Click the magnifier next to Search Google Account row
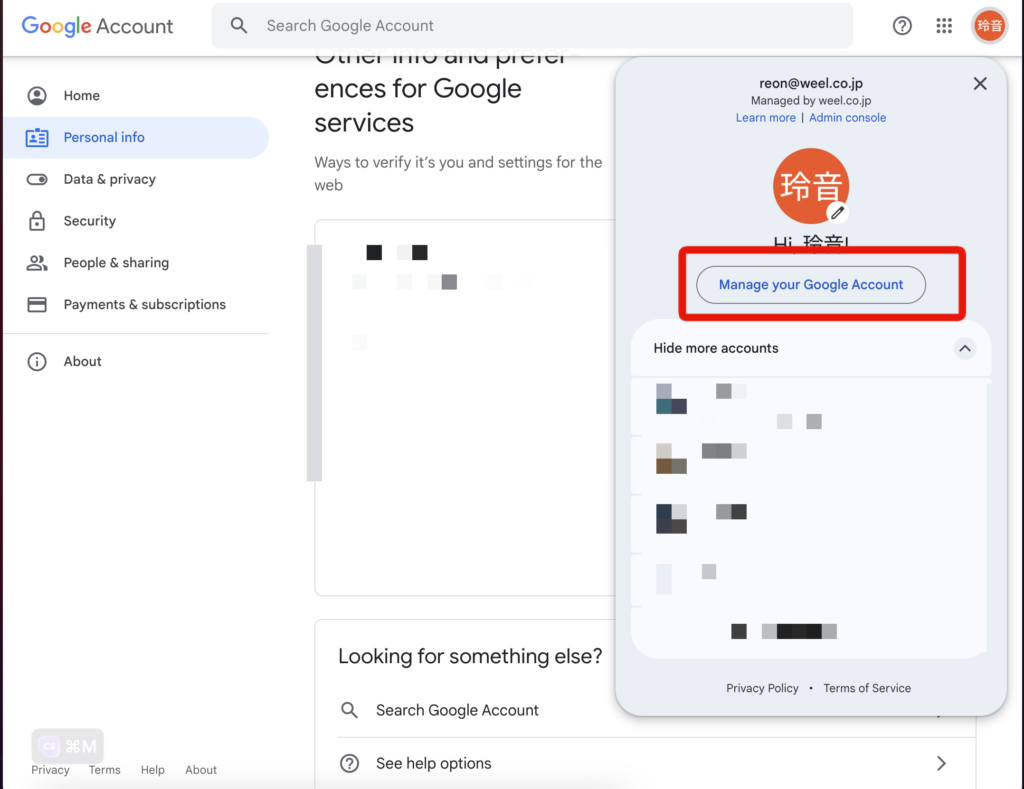Viewport: 1024px width, 789px height. point(349,710)
